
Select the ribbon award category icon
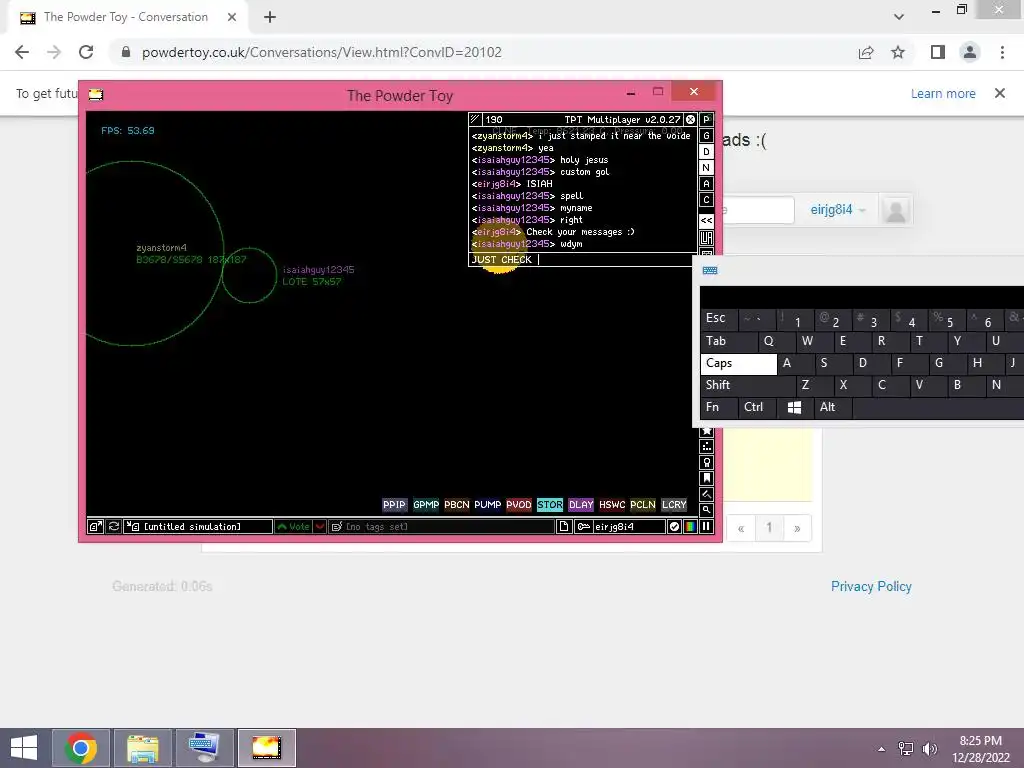point(706,462)
